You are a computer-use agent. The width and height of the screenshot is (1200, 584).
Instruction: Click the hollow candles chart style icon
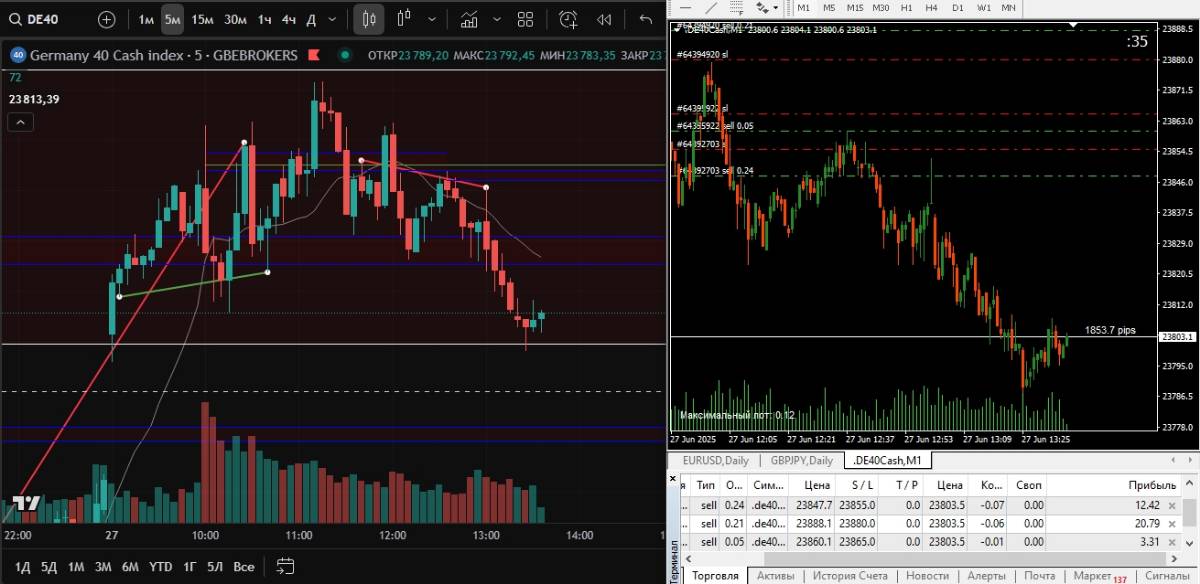[404, 19]
